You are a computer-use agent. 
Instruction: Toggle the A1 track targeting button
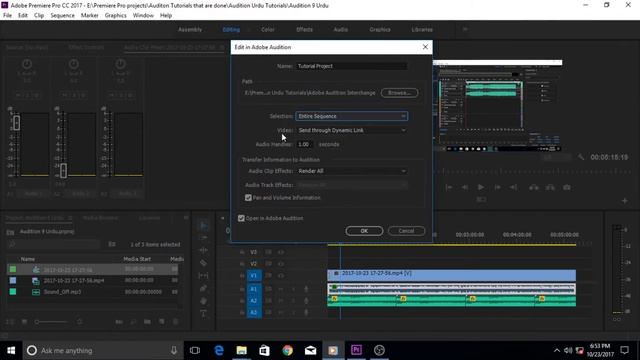(254, 289)
